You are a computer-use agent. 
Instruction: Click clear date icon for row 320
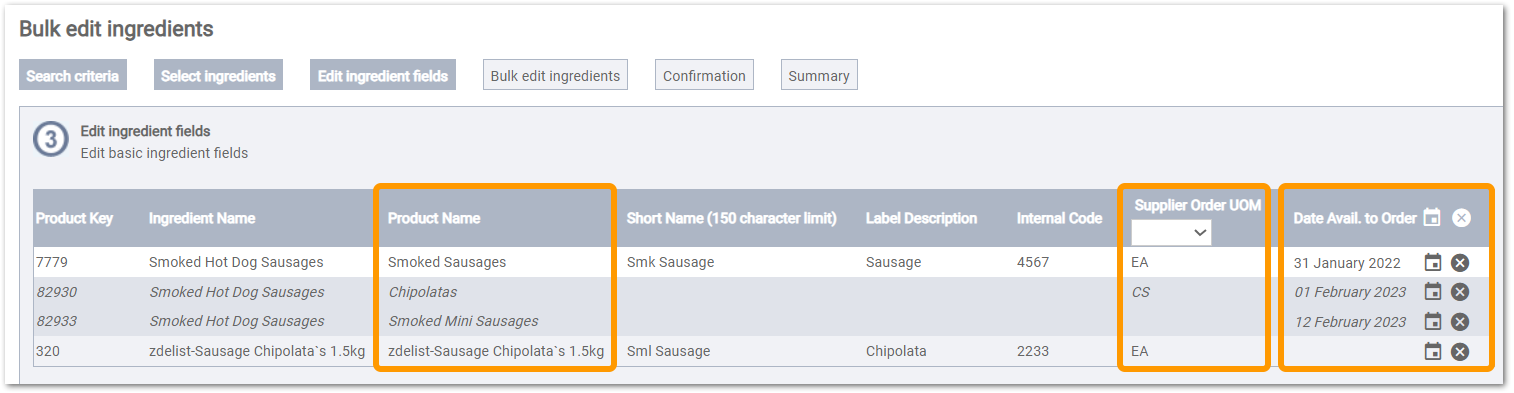click(1460, 351)
